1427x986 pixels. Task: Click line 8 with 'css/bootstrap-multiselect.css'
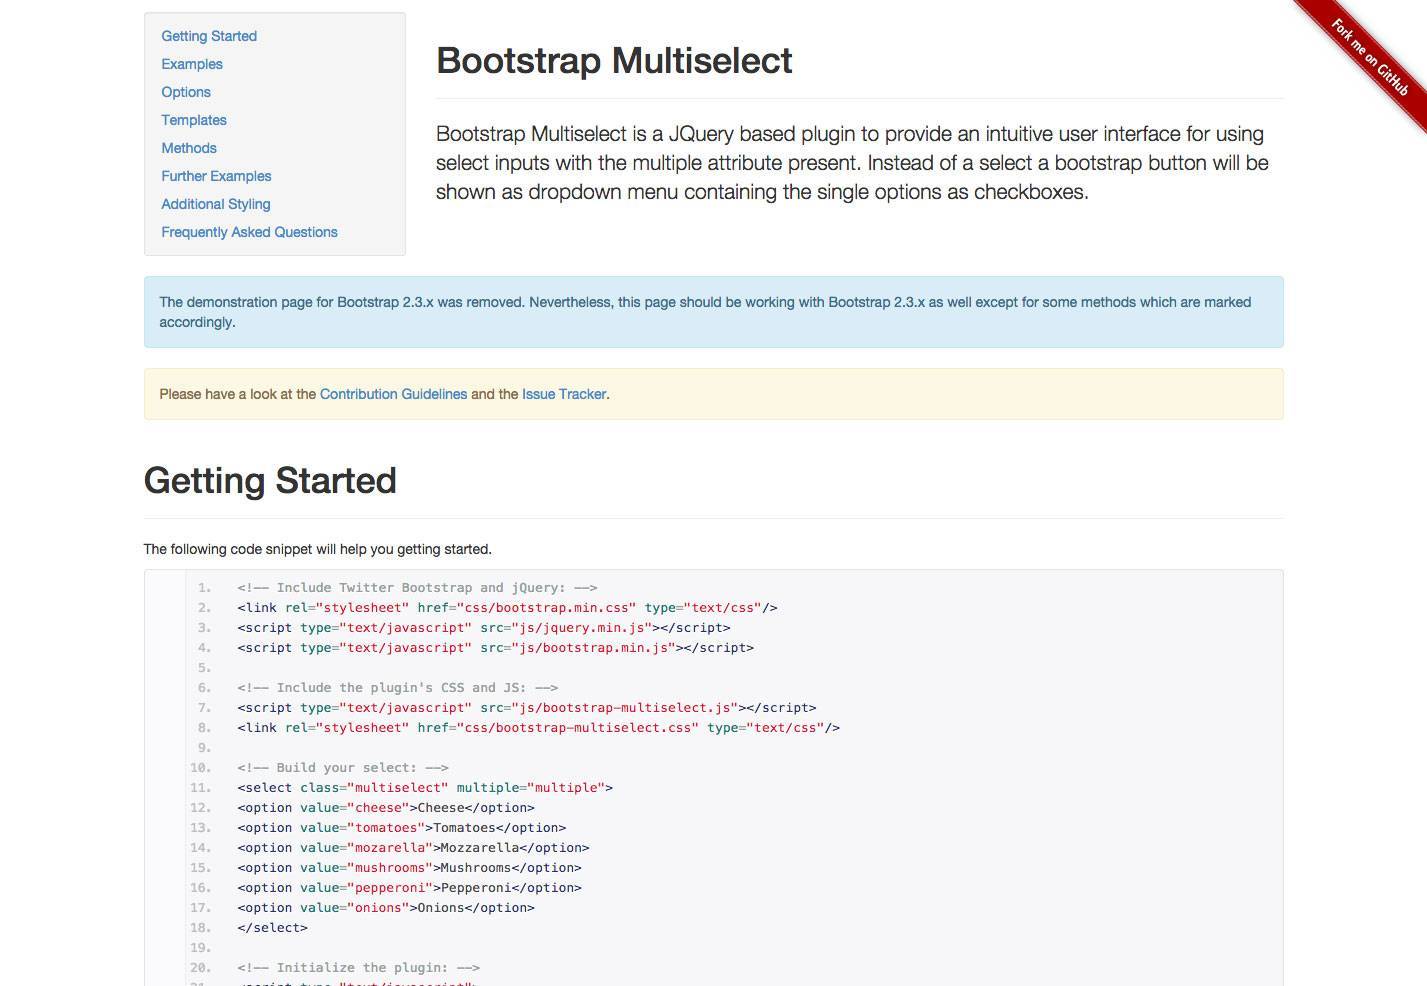point(538,728)
